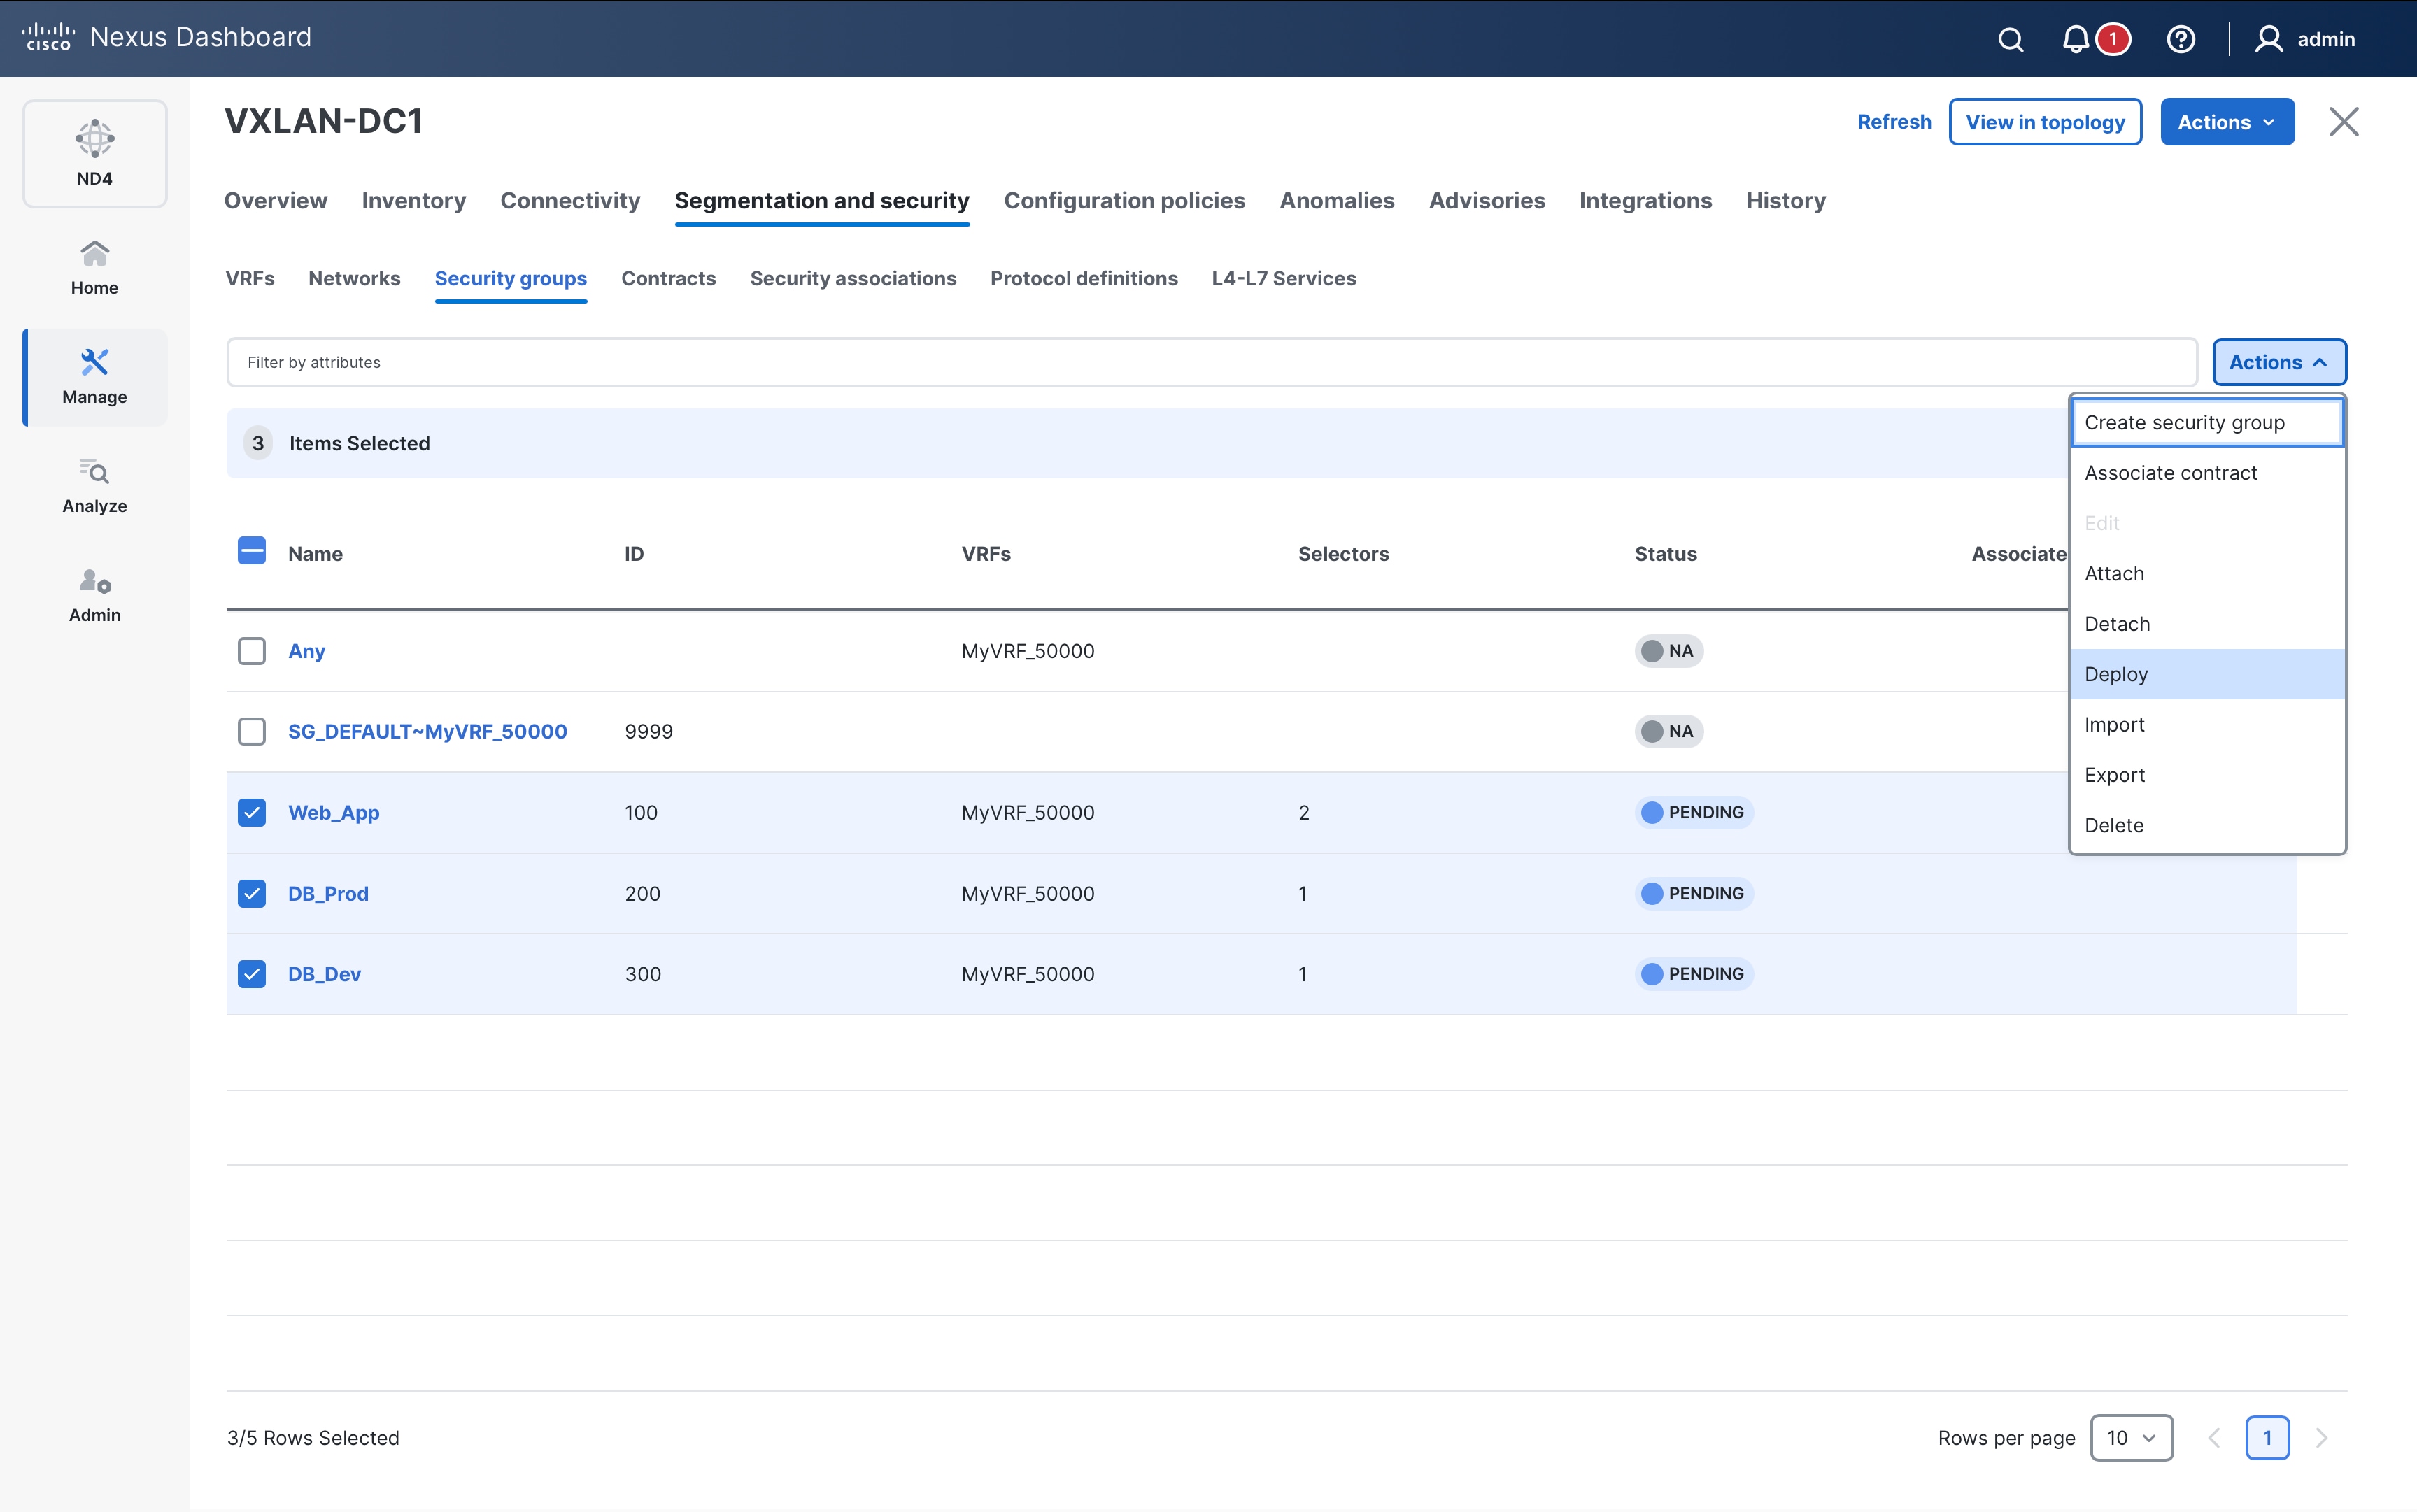This screenshot has width=2417, height=1512.
Task: Go to the next page arrow
Action: (x=2322, y=1438)
